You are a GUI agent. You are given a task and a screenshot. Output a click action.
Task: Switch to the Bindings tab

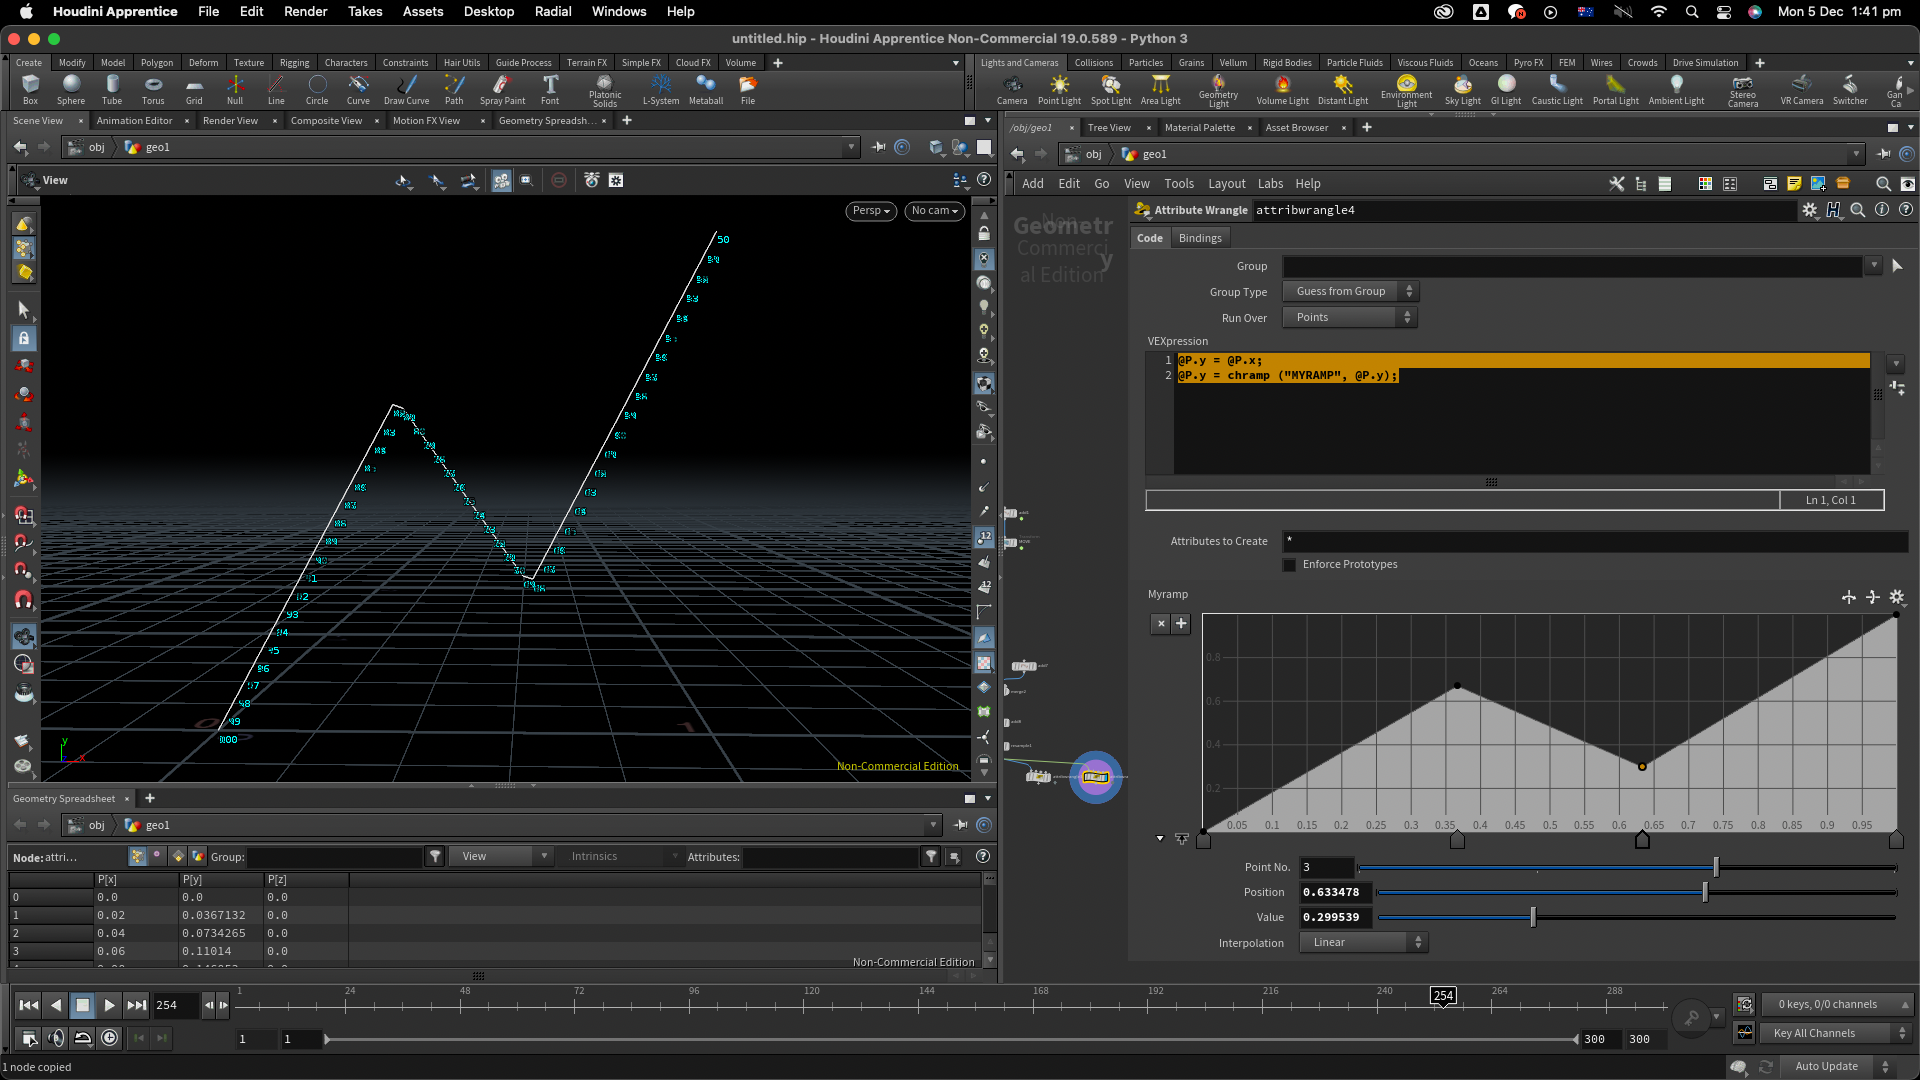coord(1200,239)
